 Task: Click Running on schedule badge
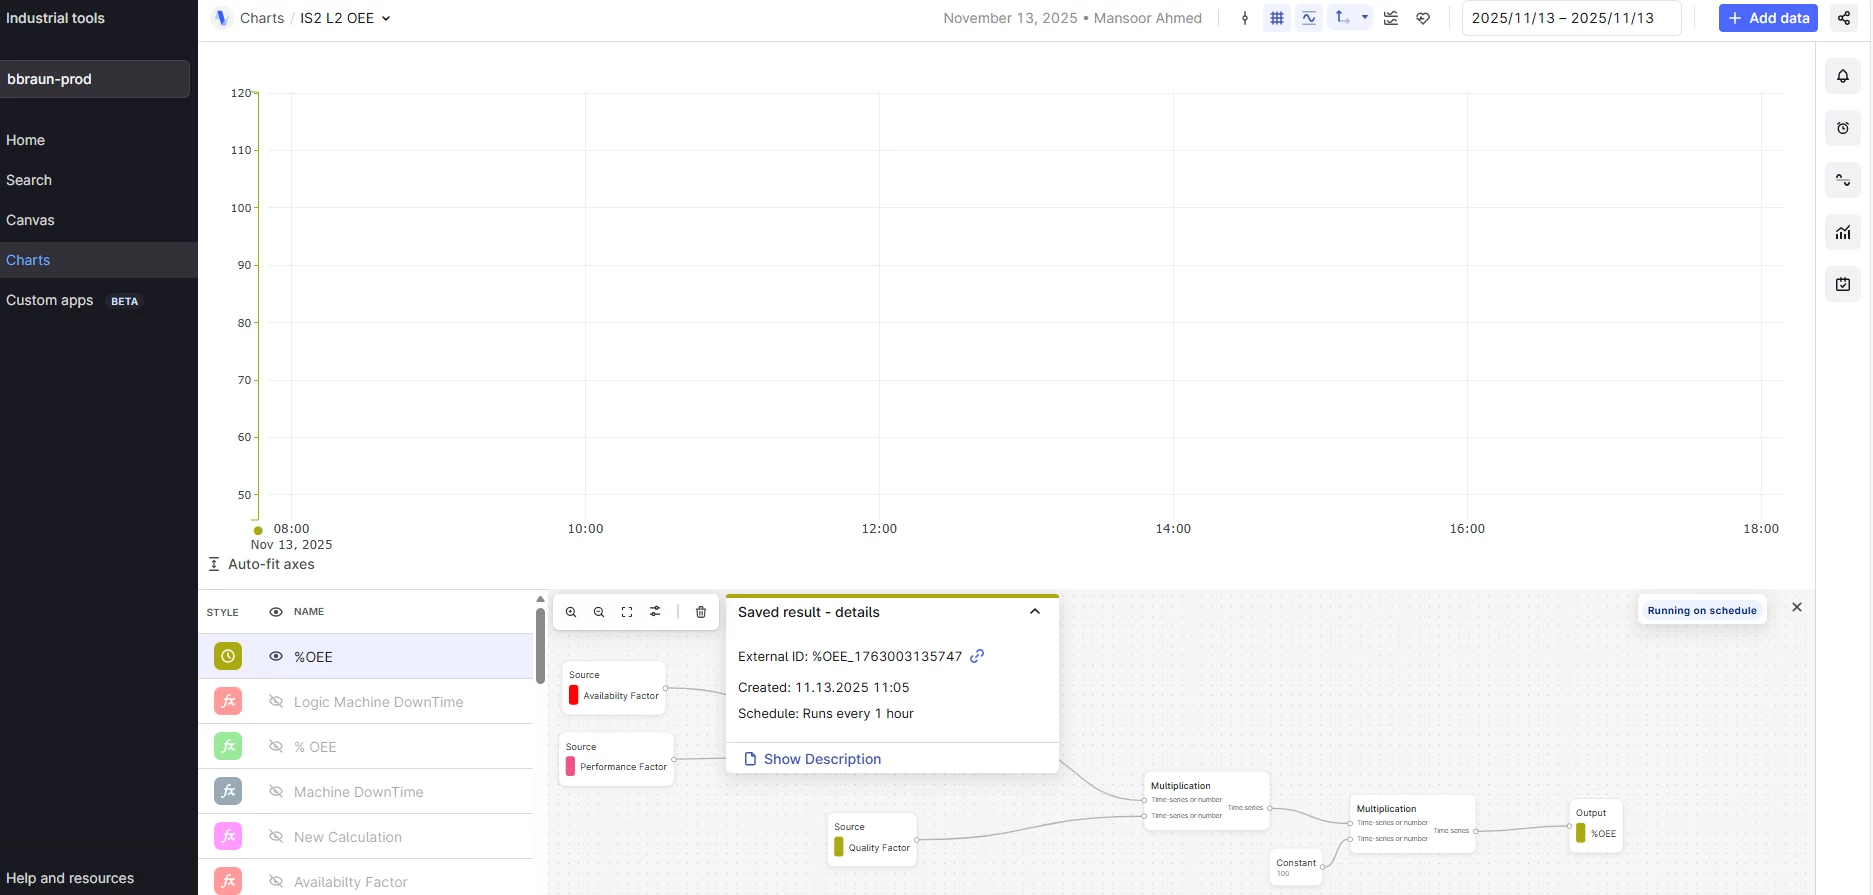(1702, 610)
